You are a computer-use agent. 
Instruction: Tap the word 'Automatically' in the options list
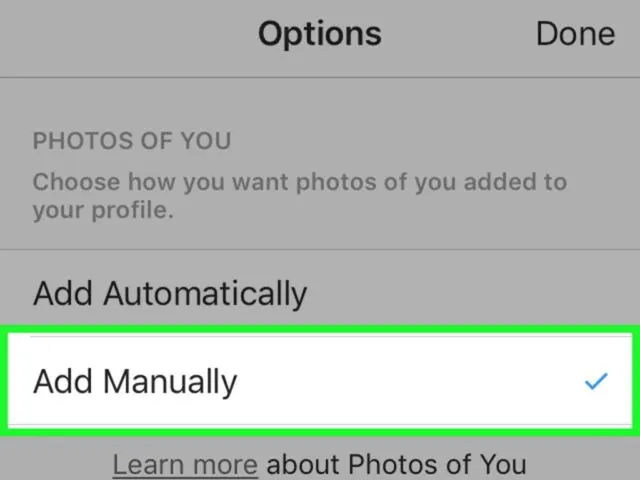(205, 294)
